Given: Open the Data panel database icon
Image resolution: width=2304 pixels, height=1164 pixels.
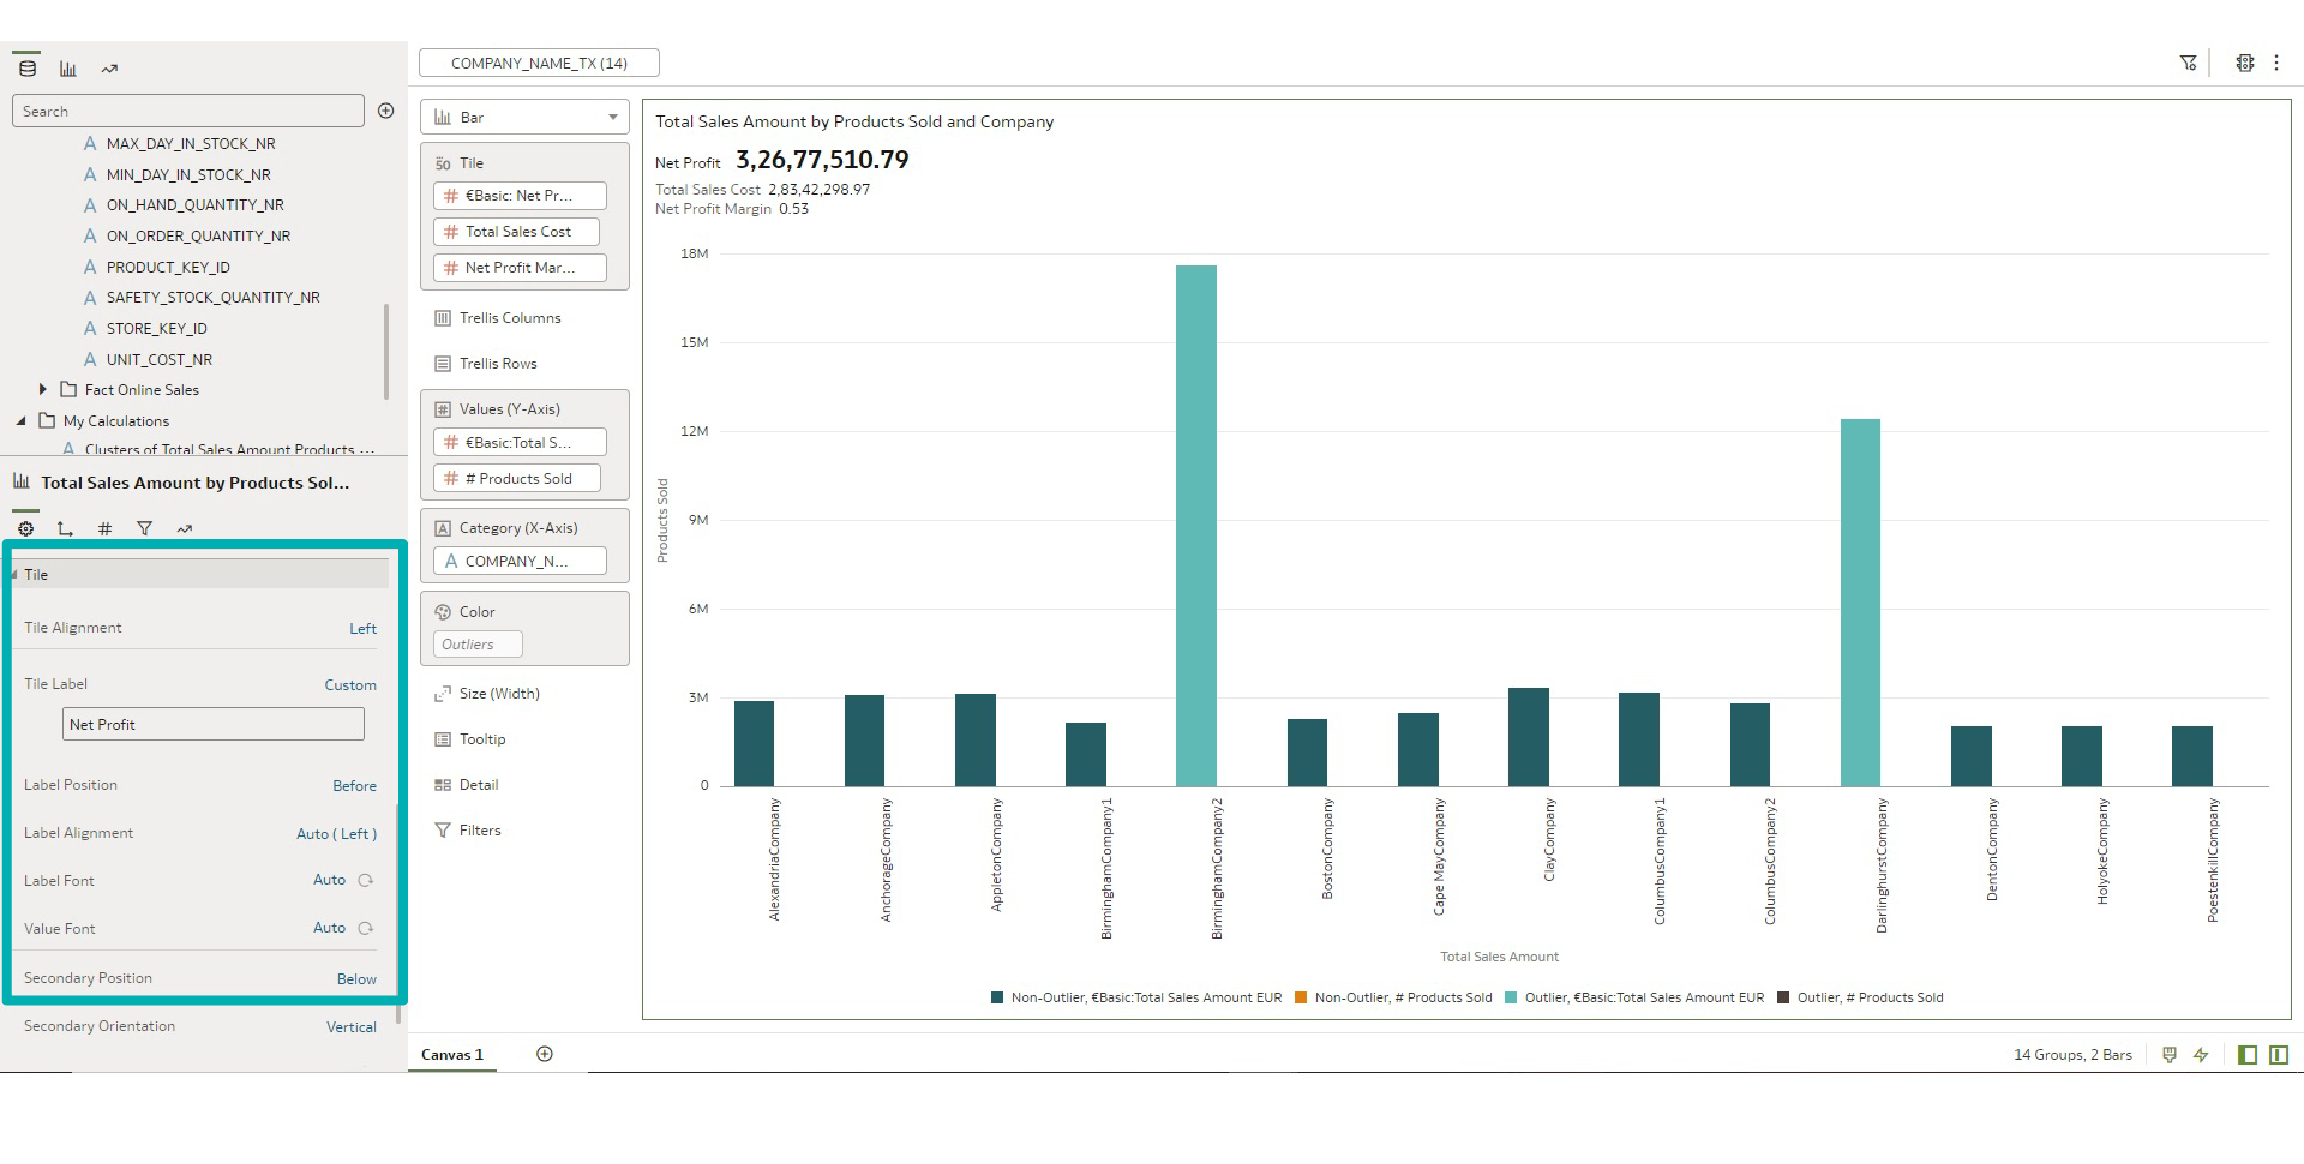Looking at the screenshot, I should [x=28, y=68].
